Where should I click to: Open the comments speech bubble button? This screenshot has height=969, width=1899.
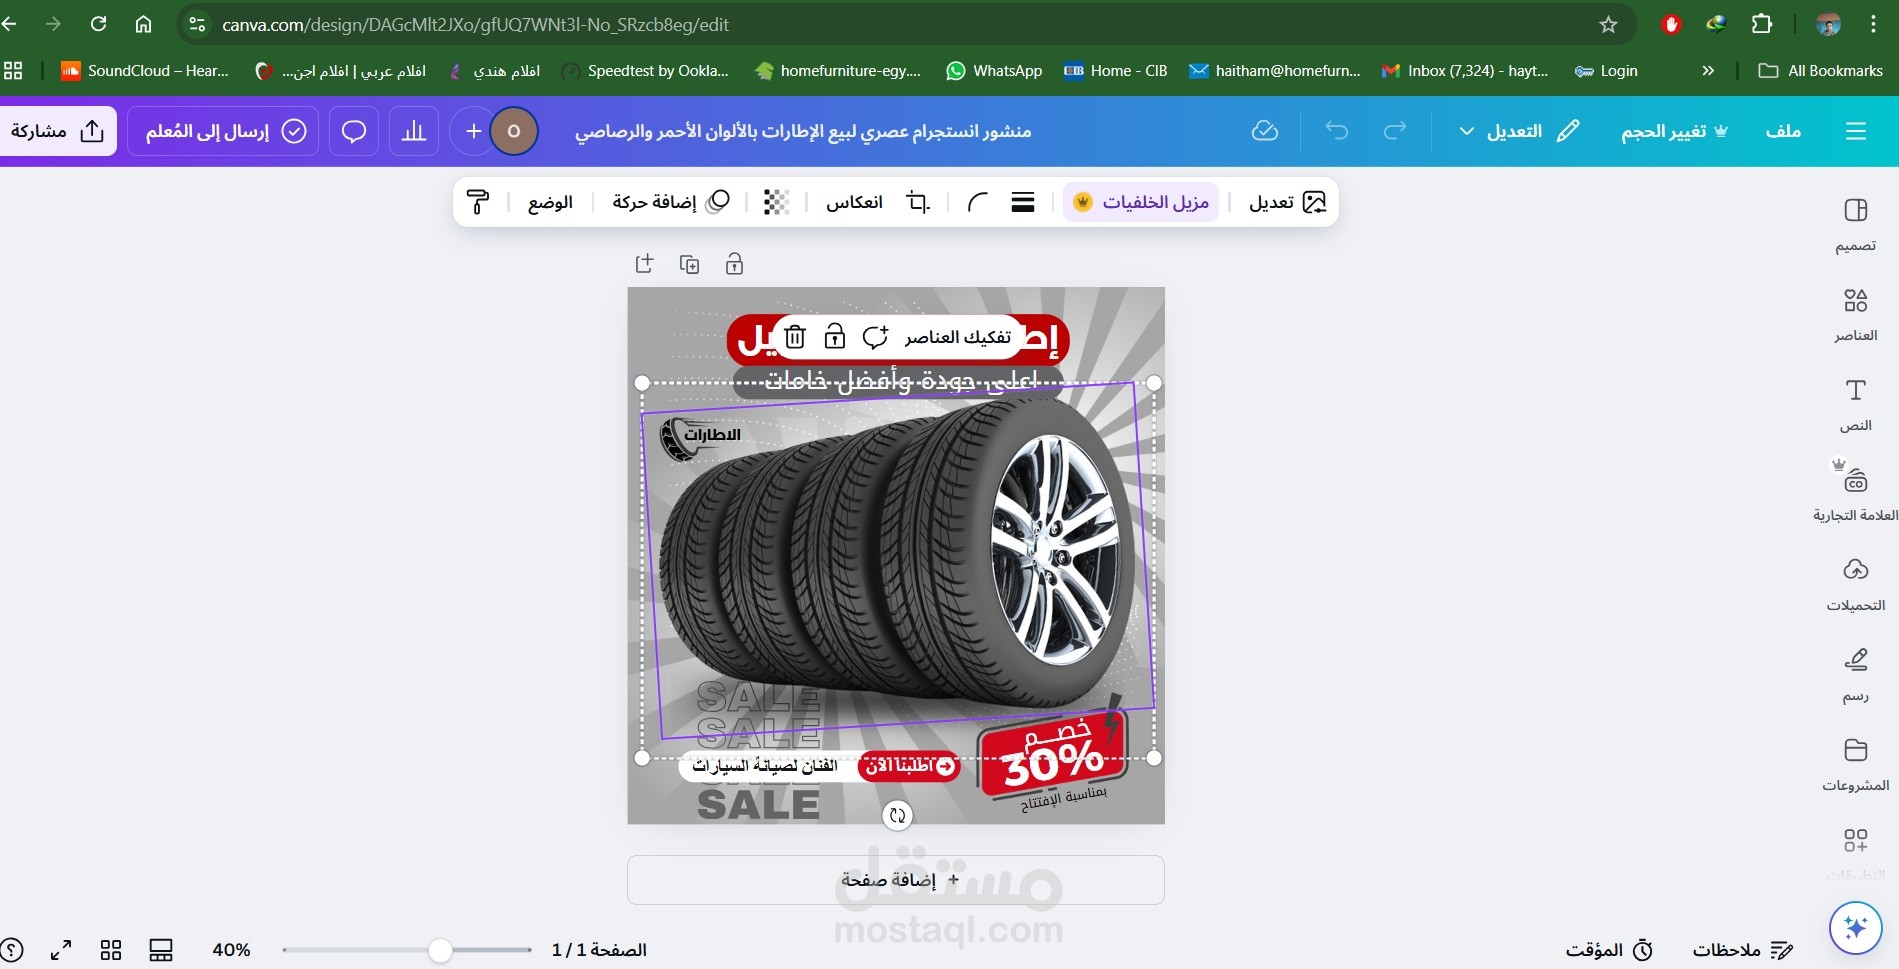(x=354, y=131)
